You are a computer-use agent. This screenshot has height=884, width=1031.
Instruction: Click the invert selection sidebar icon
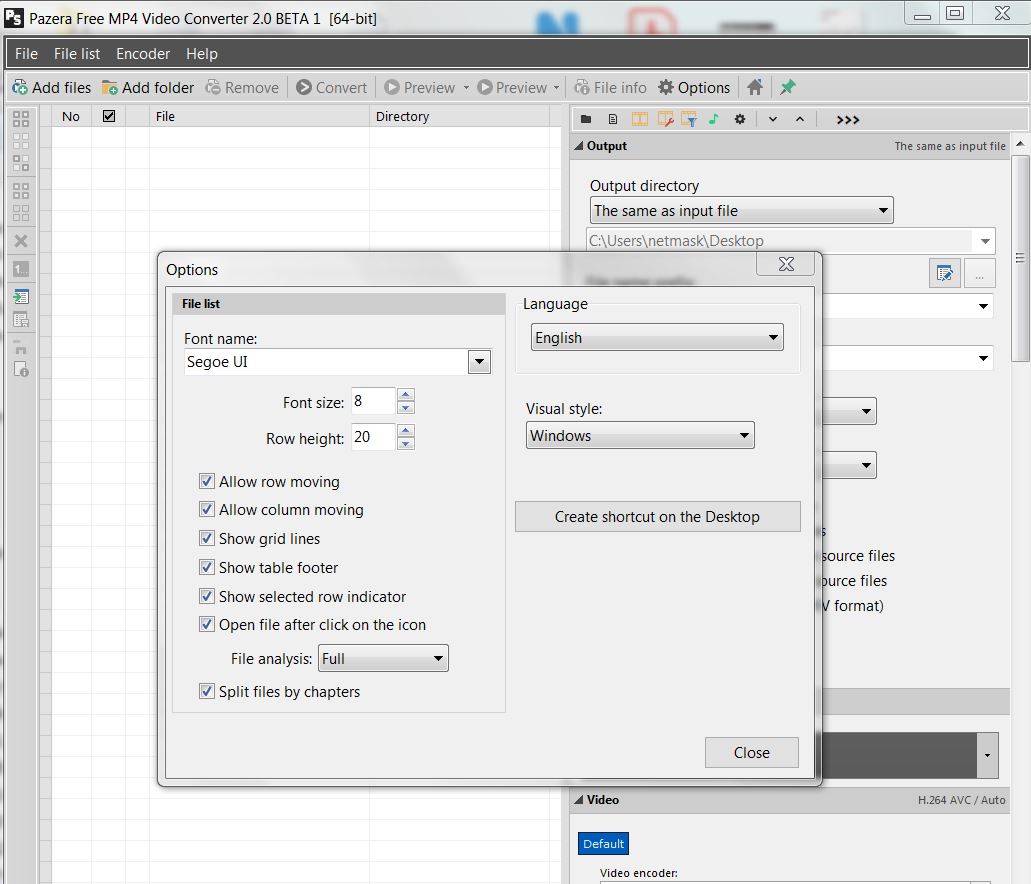(21, 163)
